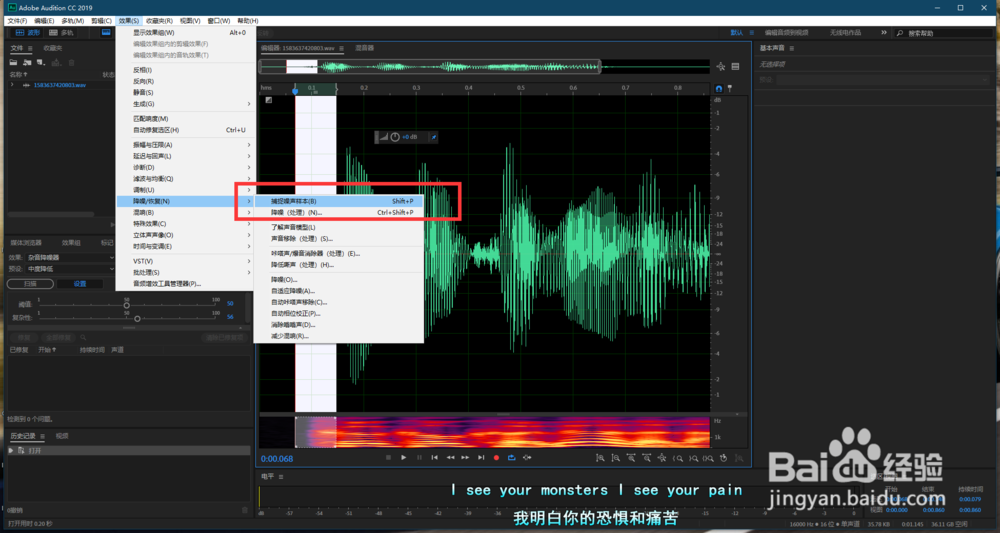The height and width of the screenshot is (533, 1000).
Task: Open the 编辑(E) menu
Action: [x=44, y=21]
